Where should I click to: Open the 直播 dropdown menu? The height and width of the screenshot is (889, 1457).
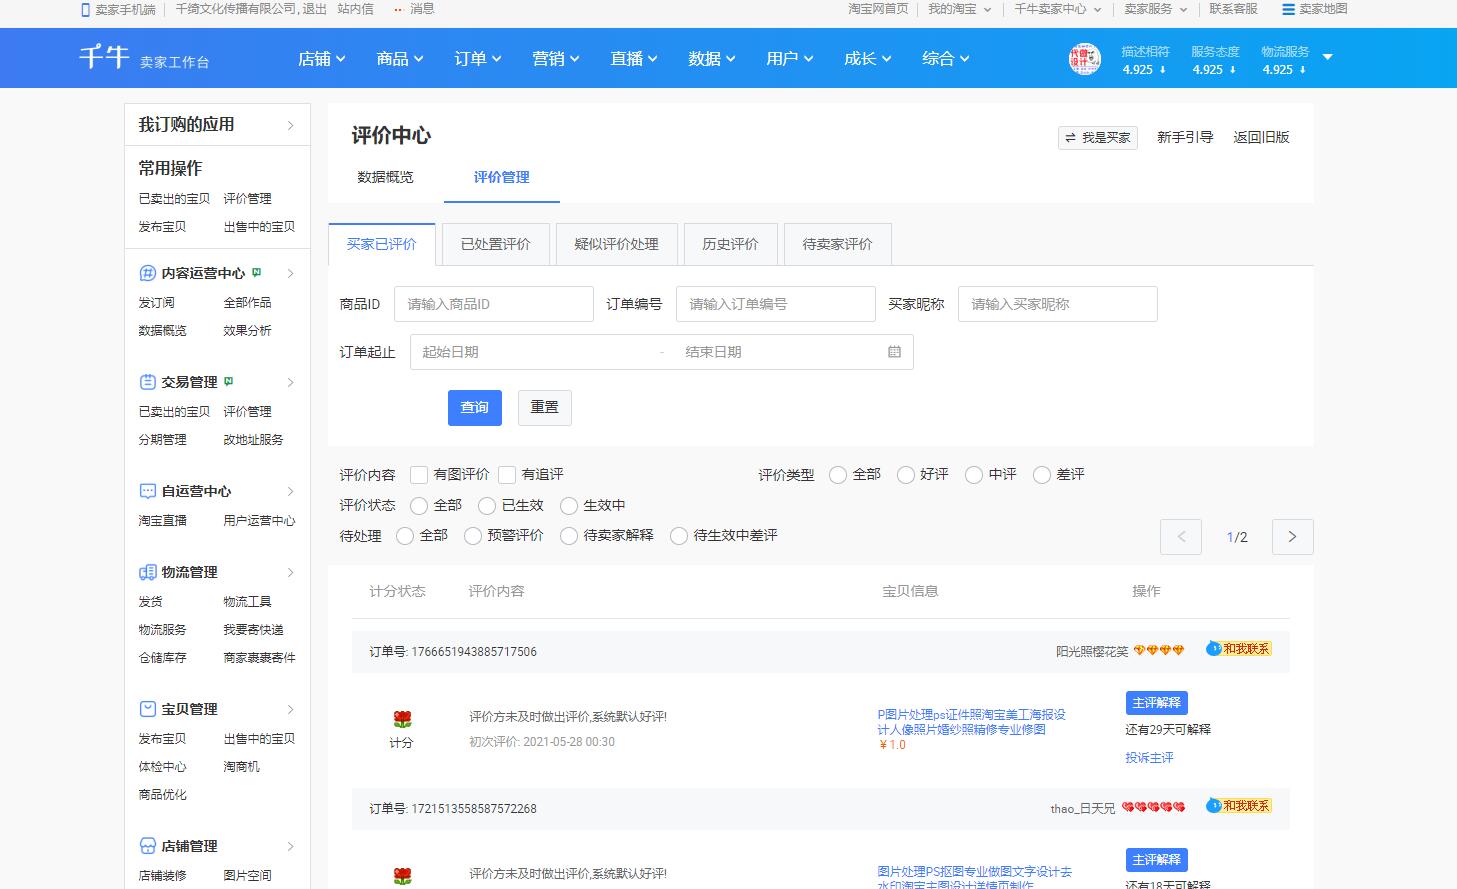(x=634, y=59)
